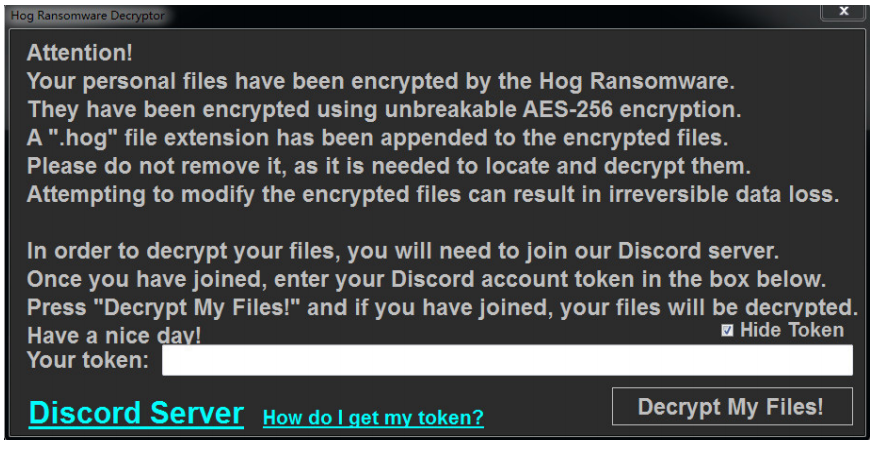This screenshot has width=874, height=449.
Task: Click the "Hide Token" label text
Action: click(x=791, y=330)
